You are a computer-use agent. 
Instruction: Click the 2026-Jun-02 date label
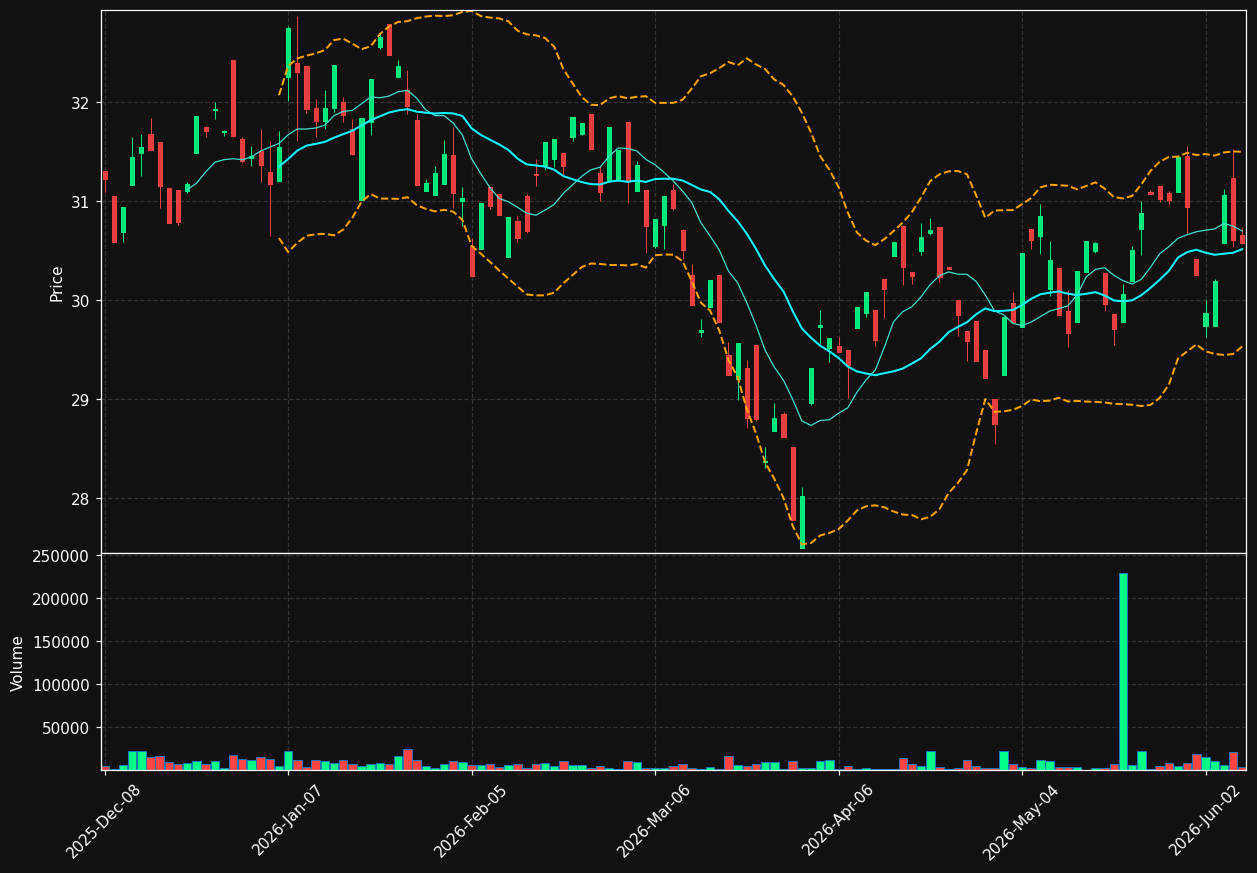1206,821
